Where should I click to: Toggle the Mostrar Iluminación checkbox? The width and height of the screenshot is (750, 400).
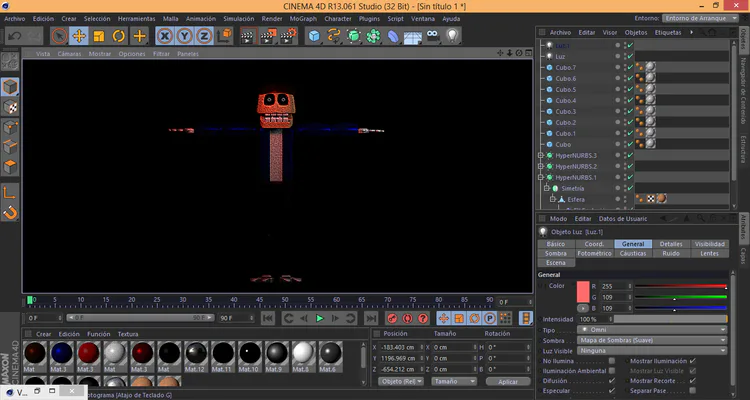[x=693, y=361]
